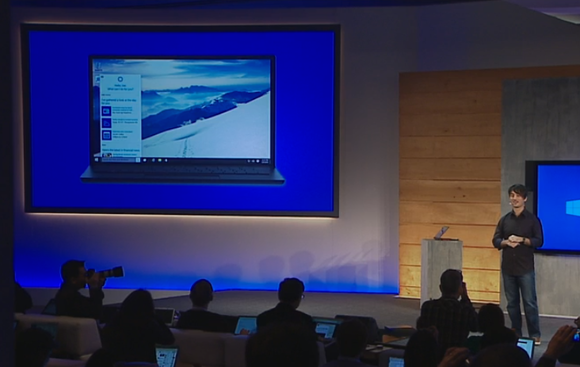Open the second daily card's folder-like icon
580x367 pixels.
pyautogui.click(x=107, y=123)
